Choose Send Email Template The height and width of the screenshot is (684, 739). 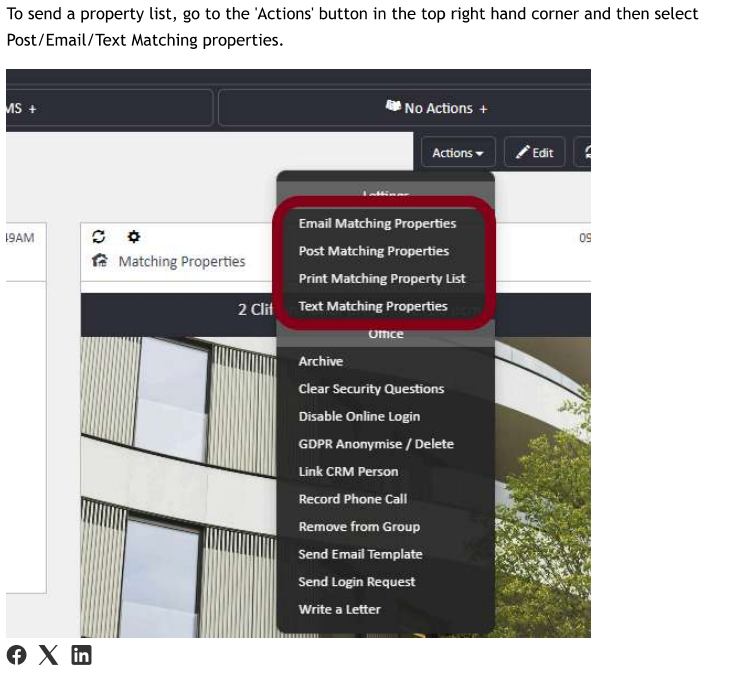[x=360, y=554]
